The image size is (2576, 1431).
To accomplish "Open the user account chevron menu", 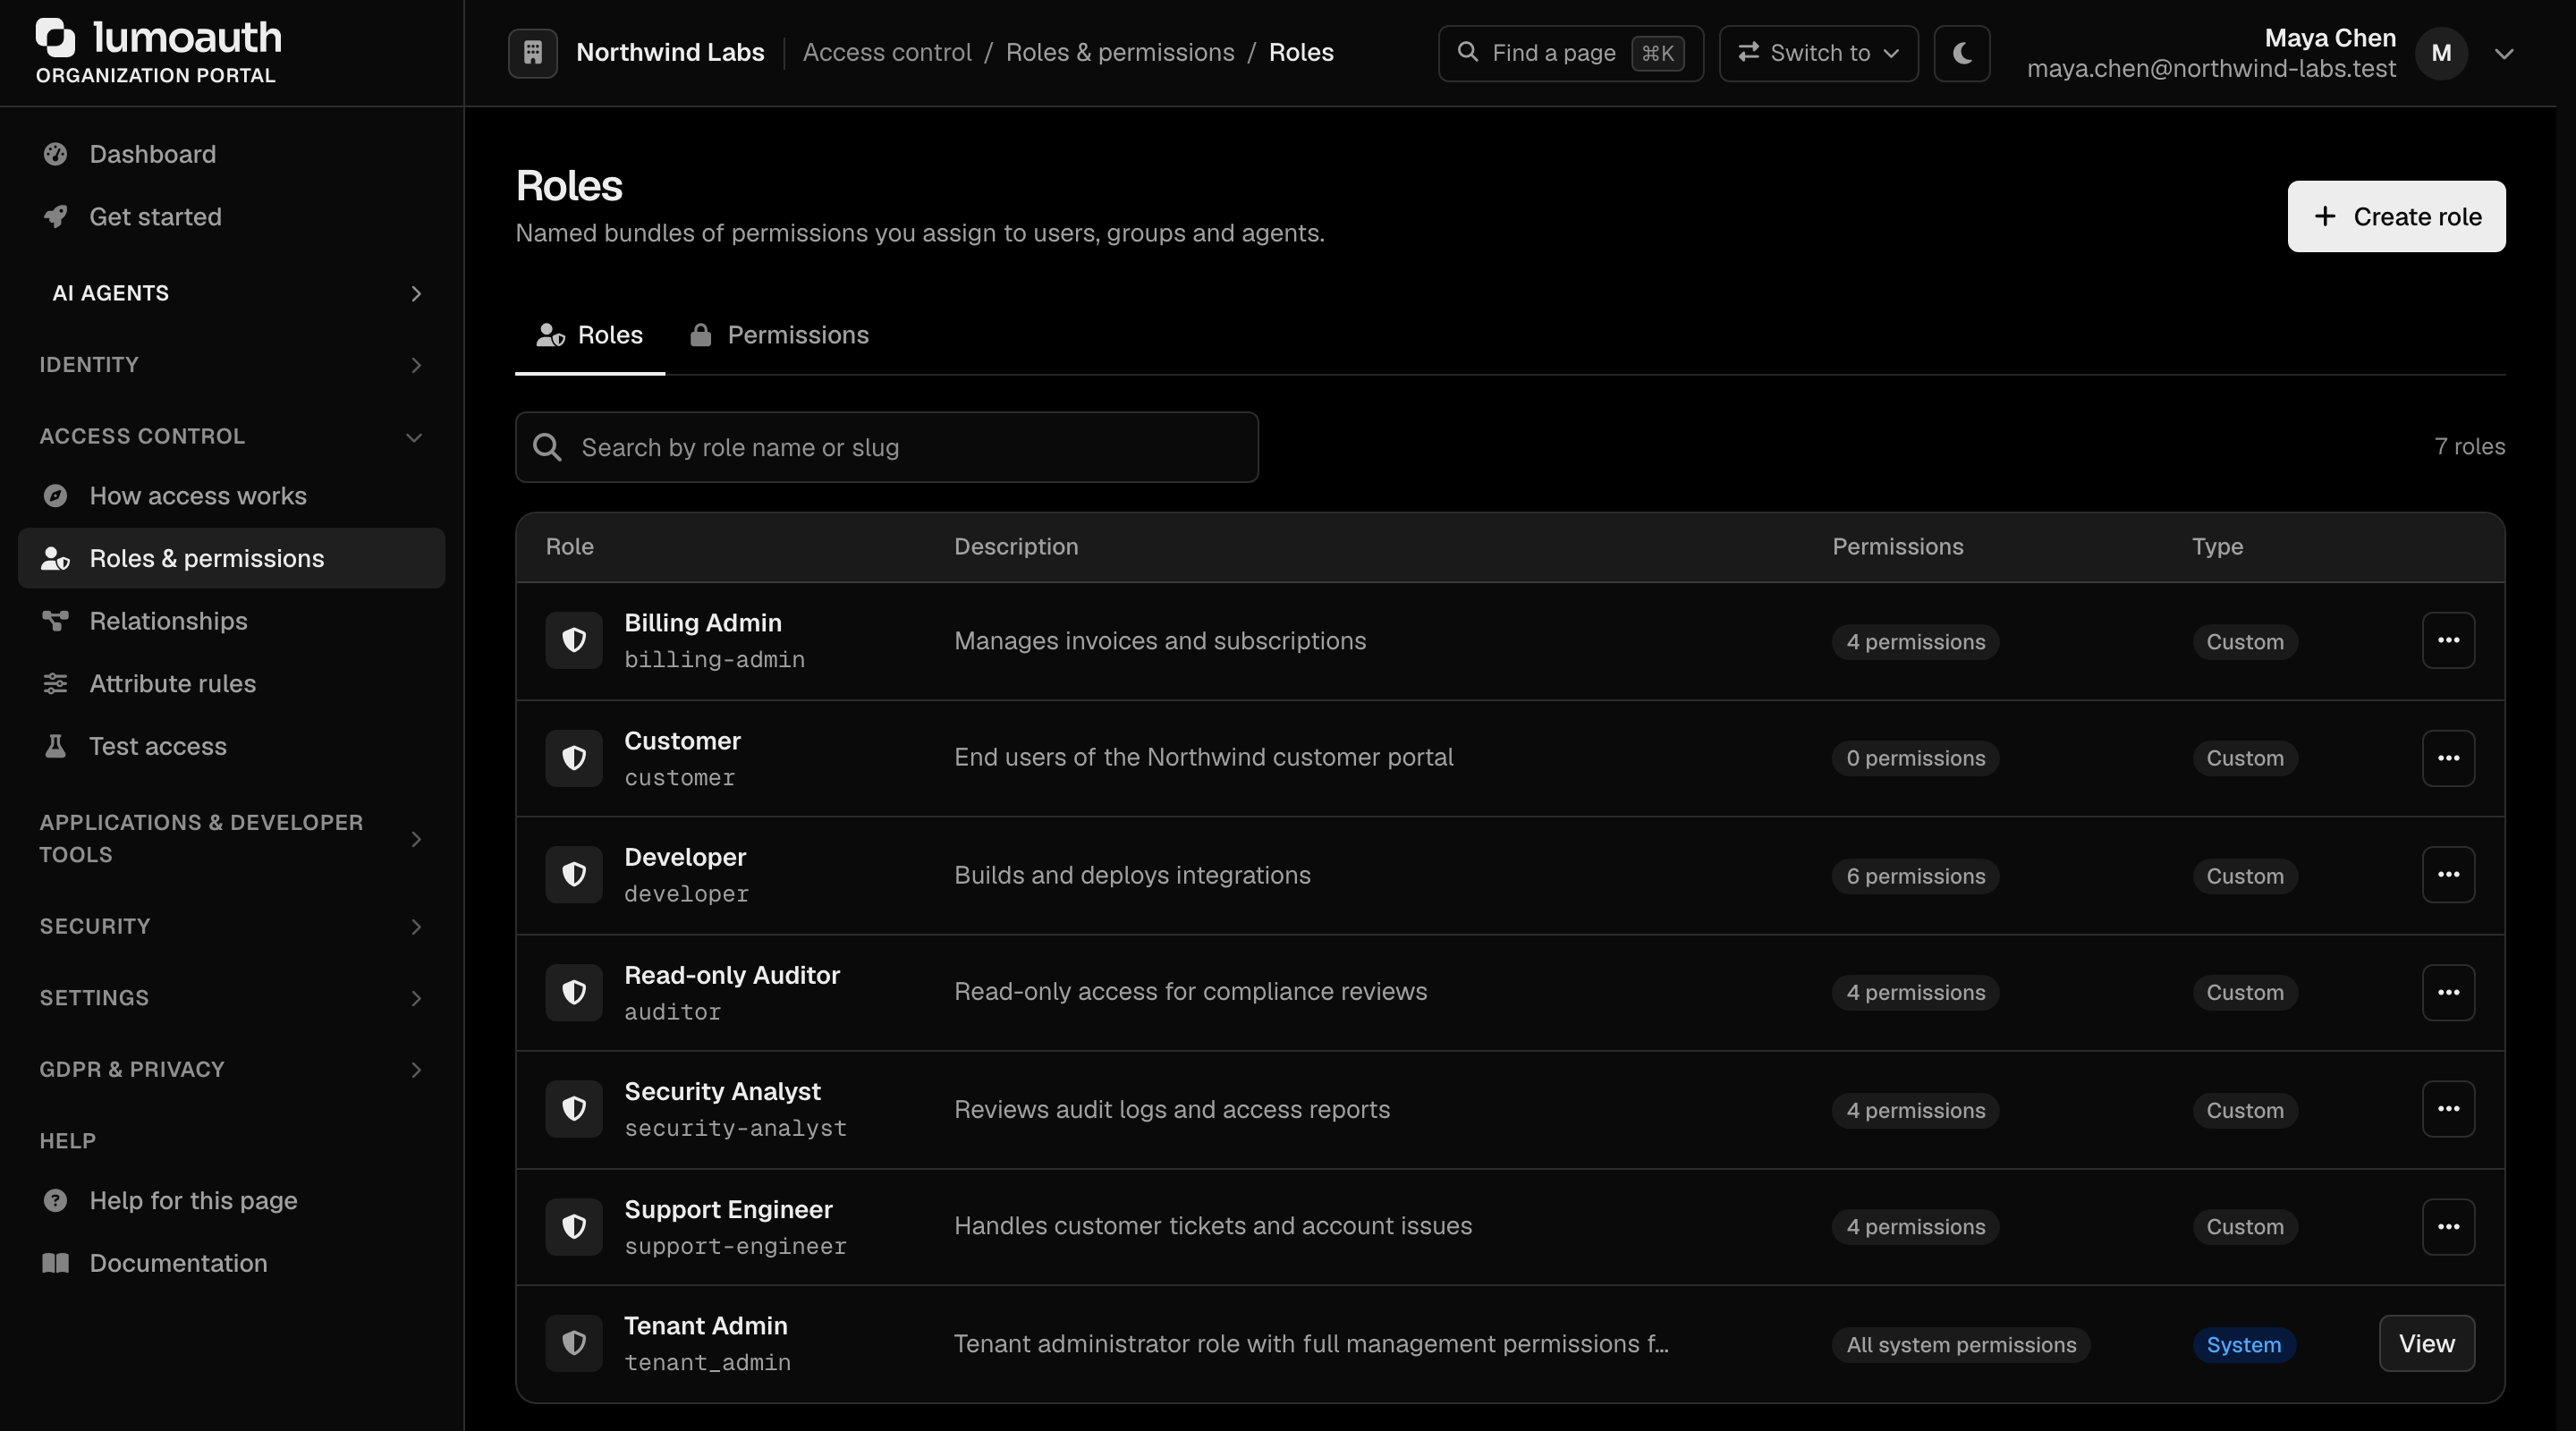I will pyautogui.click(x=2504, y=54).
